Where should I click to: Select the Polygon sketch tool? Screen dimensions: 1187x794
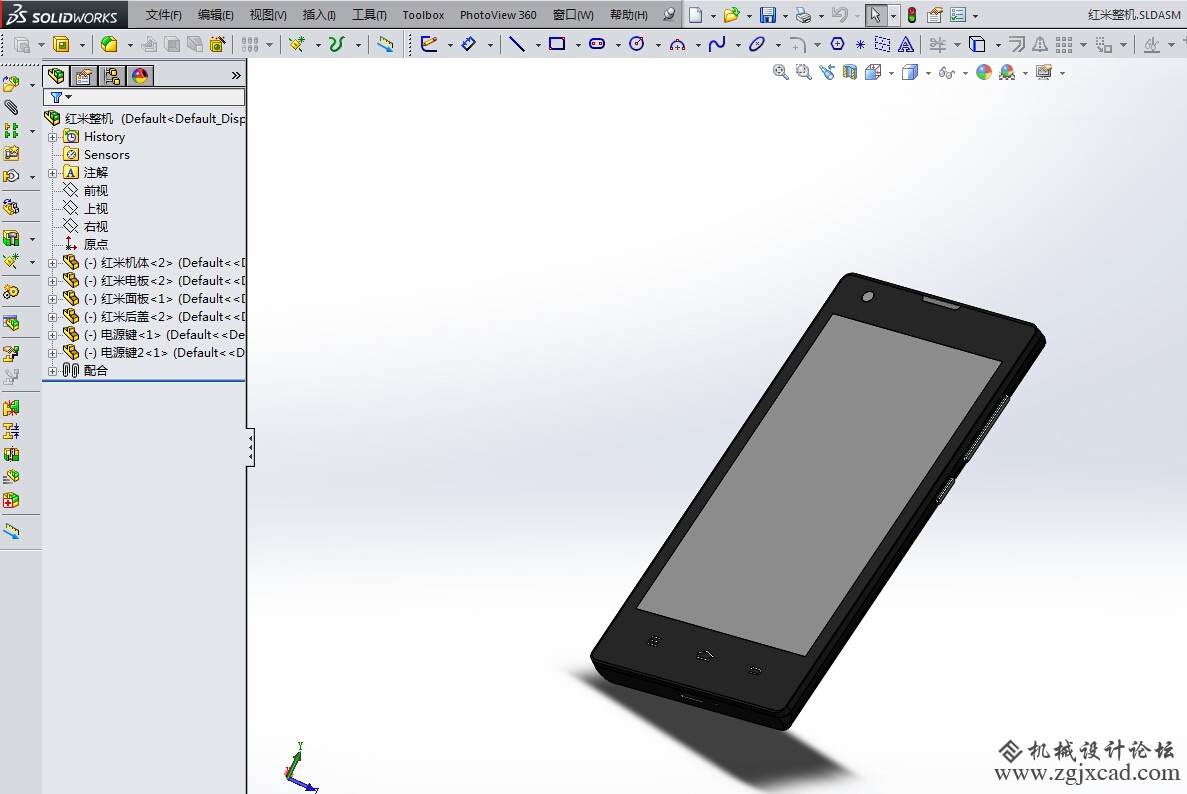point(837,45)
